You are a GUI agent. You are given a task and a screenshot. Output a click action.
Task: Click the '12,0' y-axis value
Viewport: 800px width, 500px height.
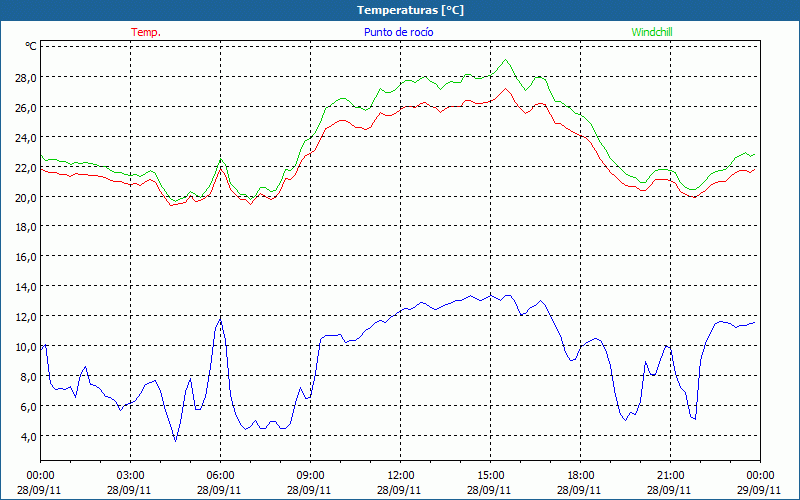[26, 317]
